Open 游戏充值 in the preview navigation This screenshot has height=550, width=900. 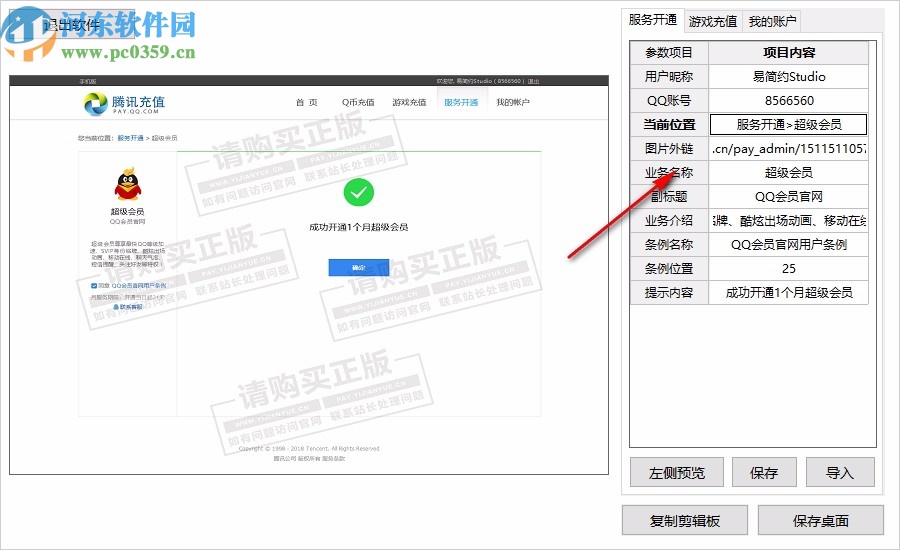[x=409, y=102]
